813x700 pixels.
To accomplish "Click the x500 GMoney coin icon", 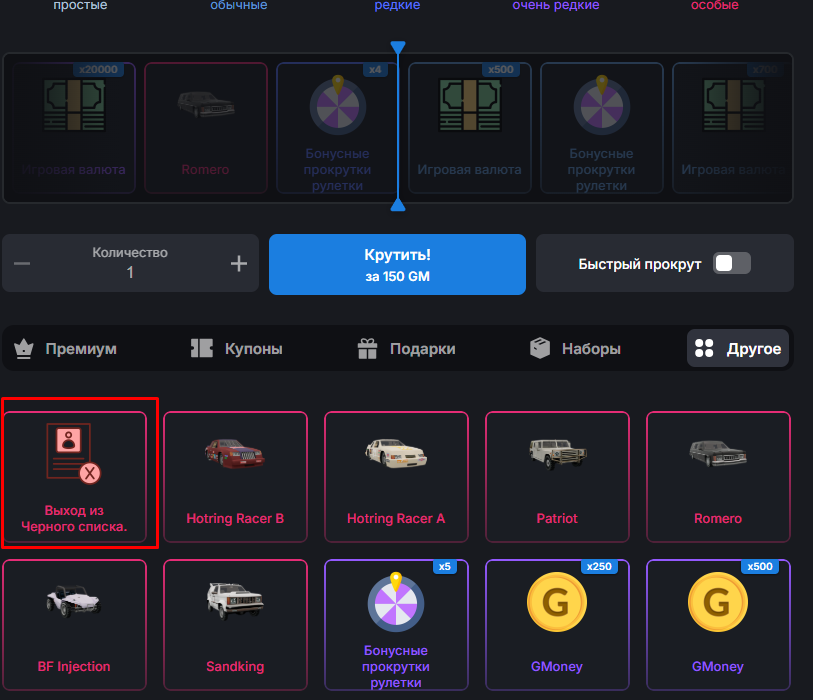I will pos(718,602).
